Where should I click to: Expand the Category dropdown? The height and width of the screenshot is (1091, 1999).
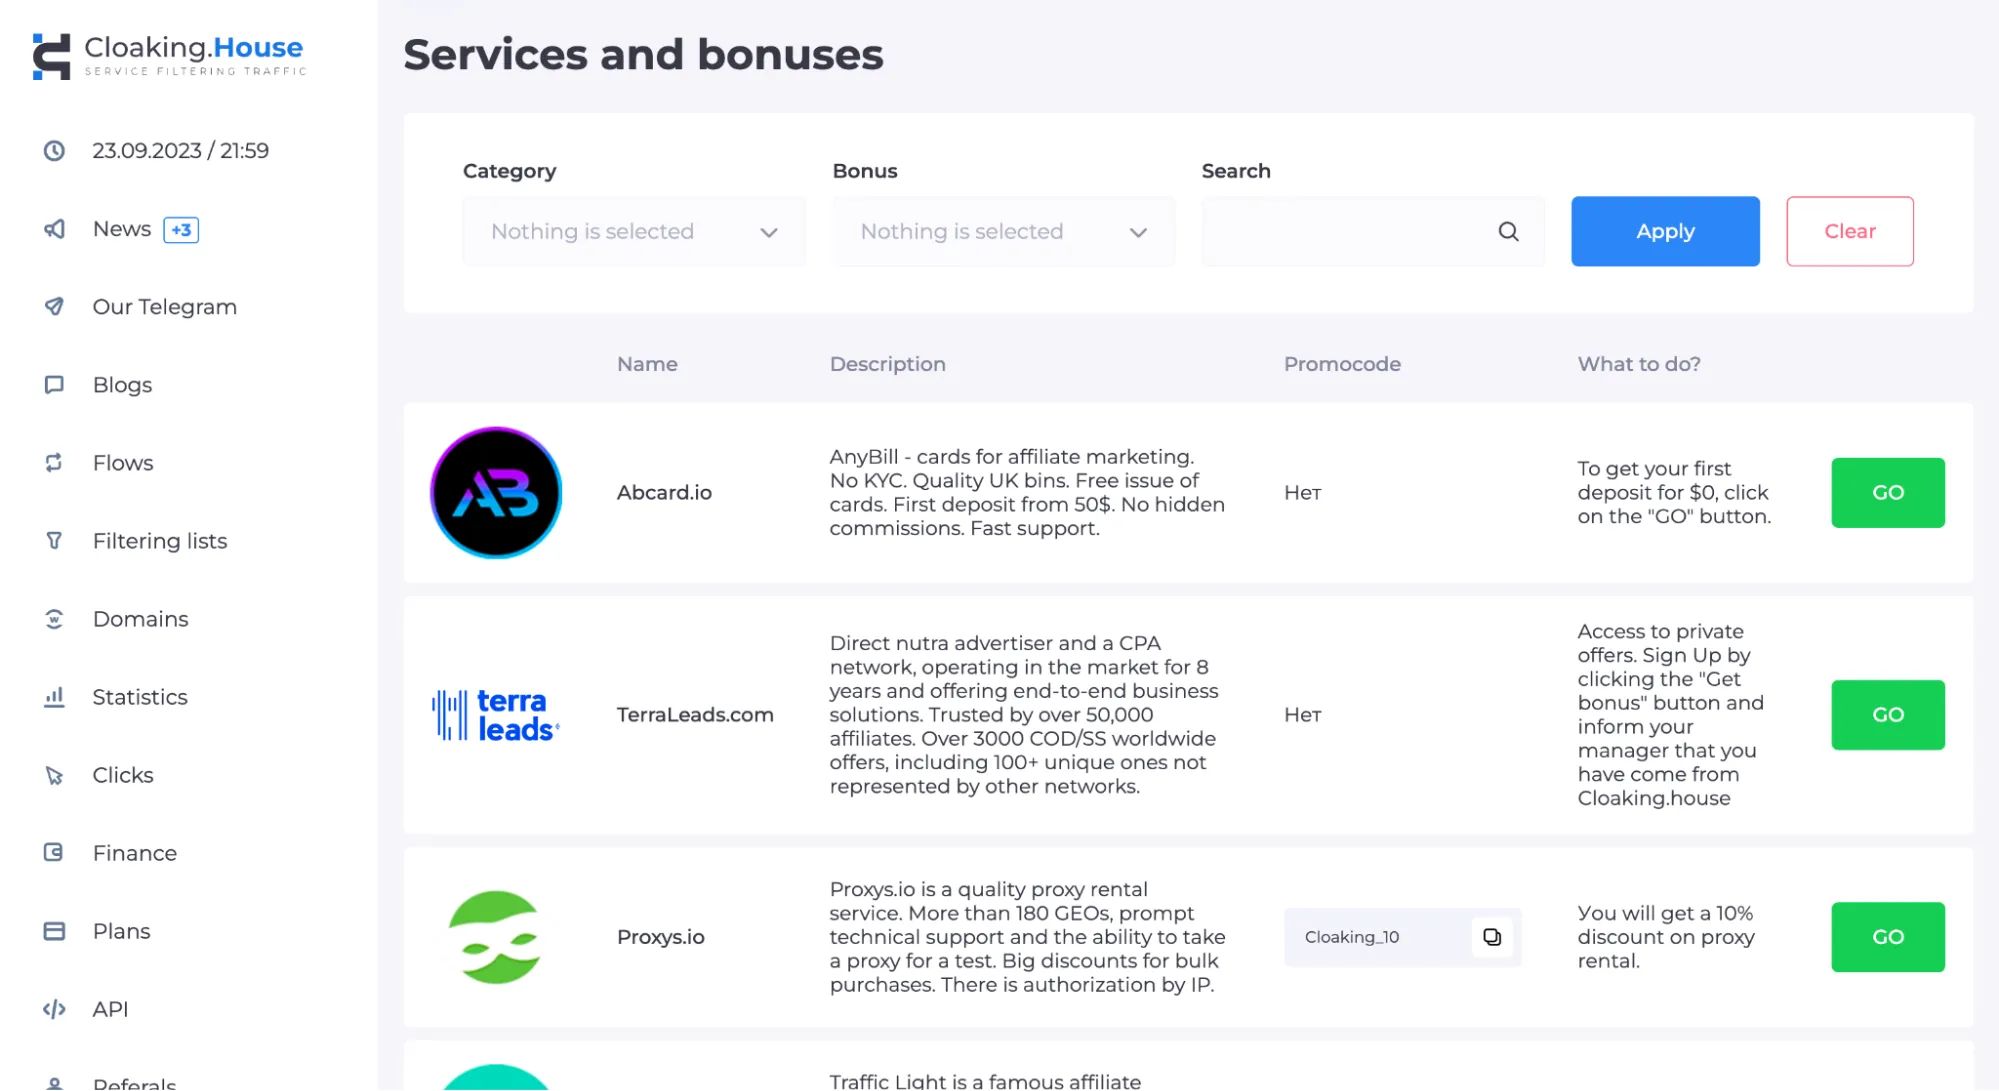click(634, 232)
